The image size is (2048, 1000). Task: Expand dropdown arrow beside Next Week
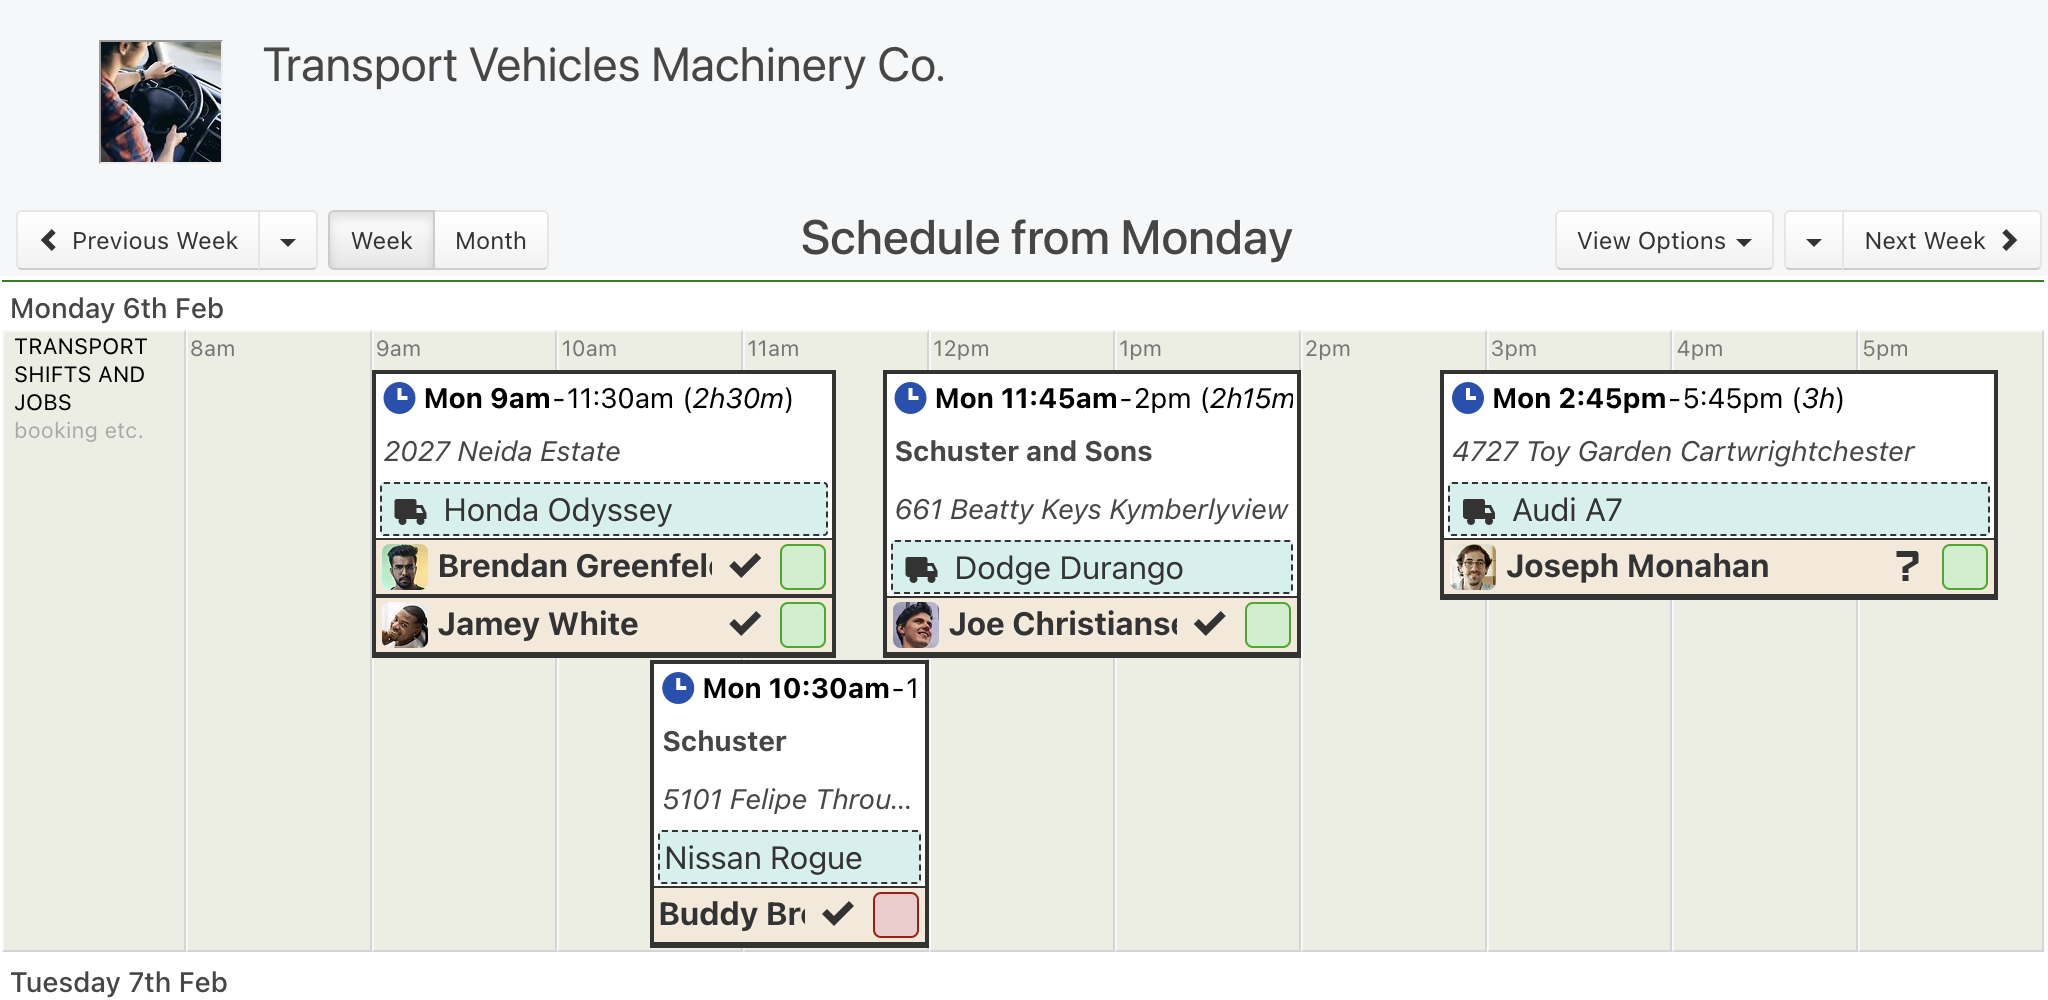click(1814, 240)
